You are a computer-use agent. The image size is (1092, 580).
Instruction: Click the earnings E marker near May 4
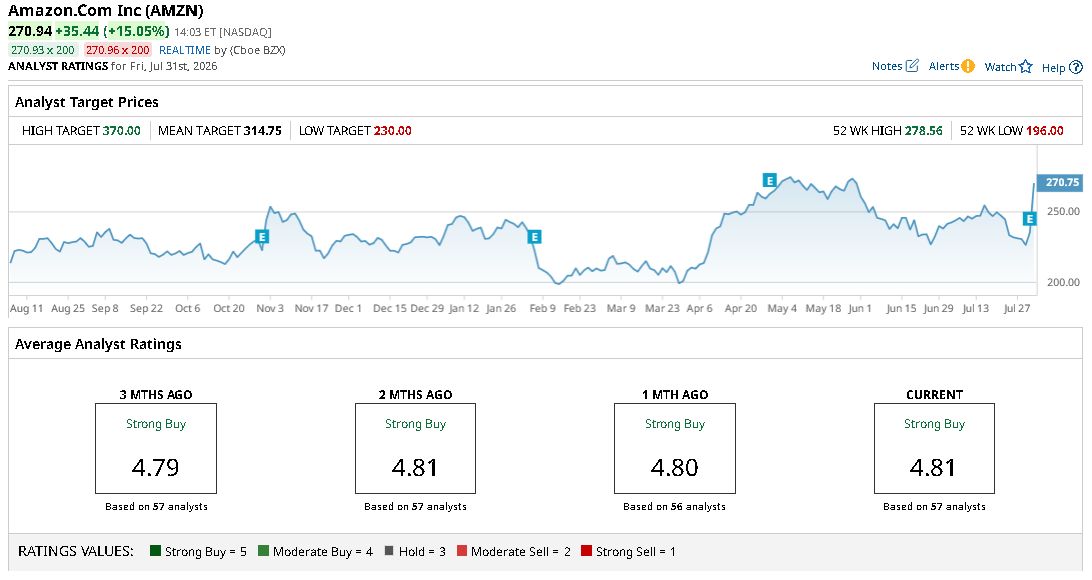click(x=769, y=180)
